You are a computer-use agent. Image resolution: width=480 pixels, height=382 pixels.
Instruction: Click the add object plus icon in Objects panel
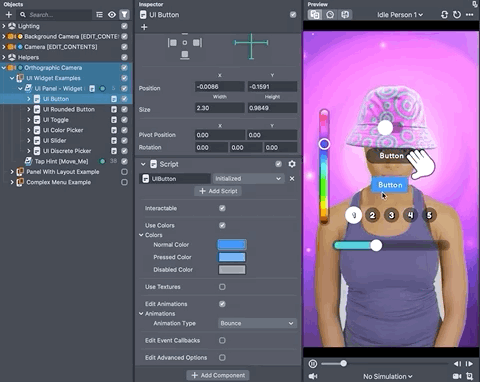pos(9,15)
